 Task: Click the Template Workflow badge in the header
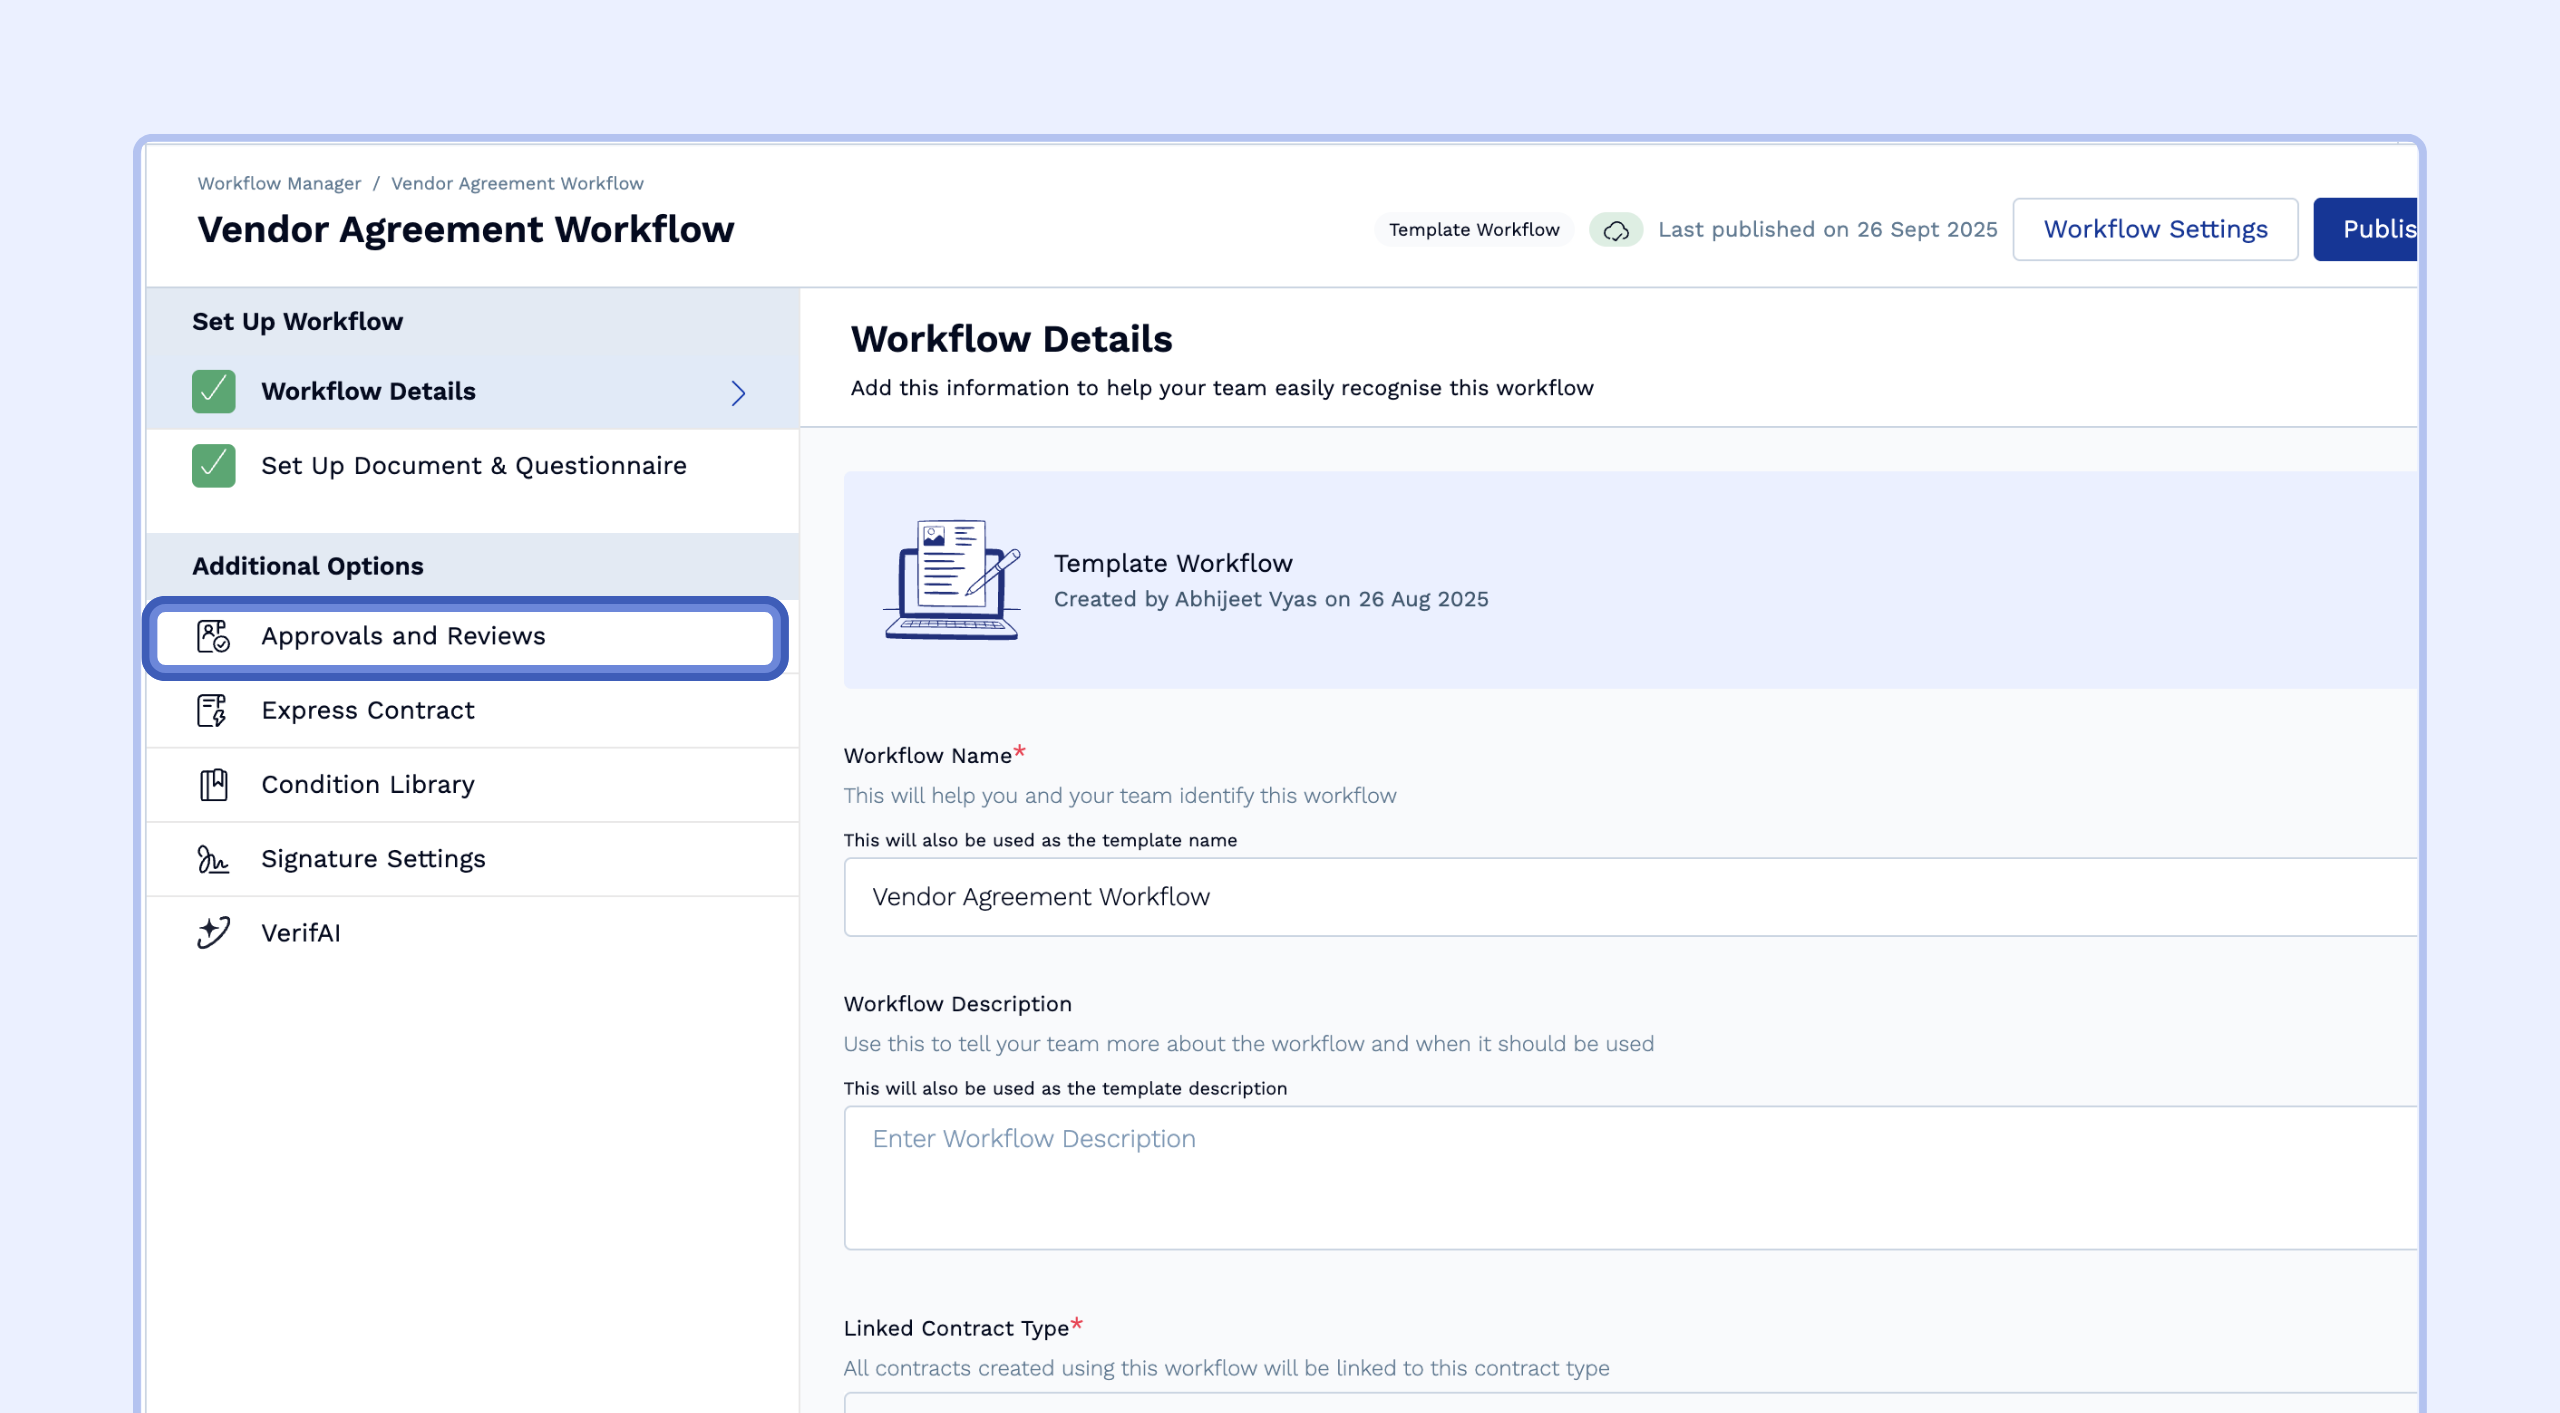coord(1474,230)
